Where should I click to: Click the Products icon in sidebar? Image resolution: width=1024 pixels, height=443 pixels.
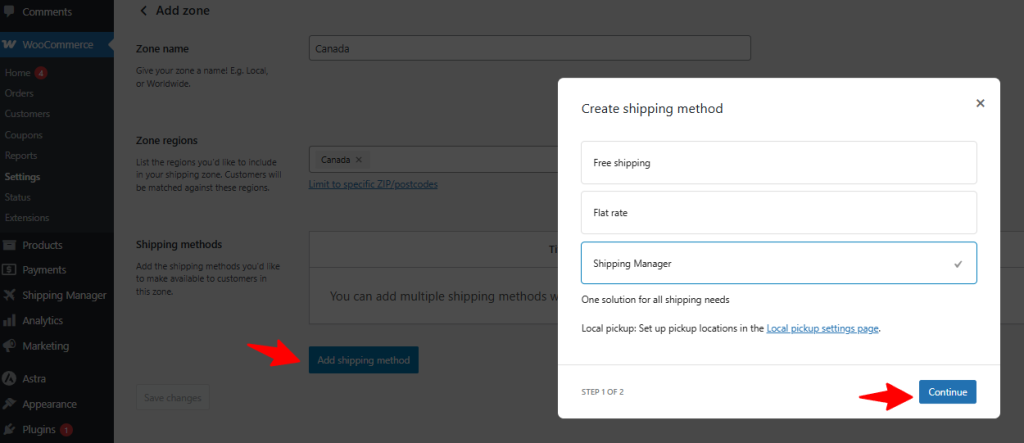click(x=9, y=245)
